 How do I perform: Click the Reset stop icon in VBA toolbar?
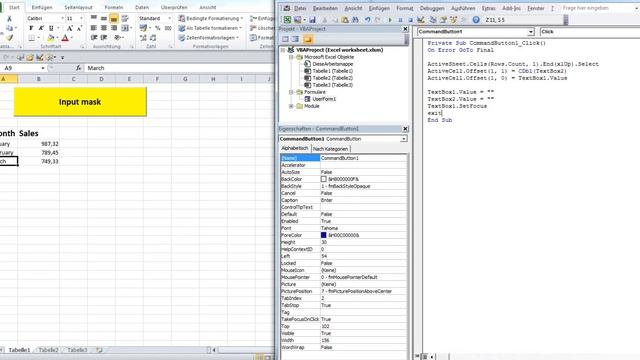tap(410, 20)
